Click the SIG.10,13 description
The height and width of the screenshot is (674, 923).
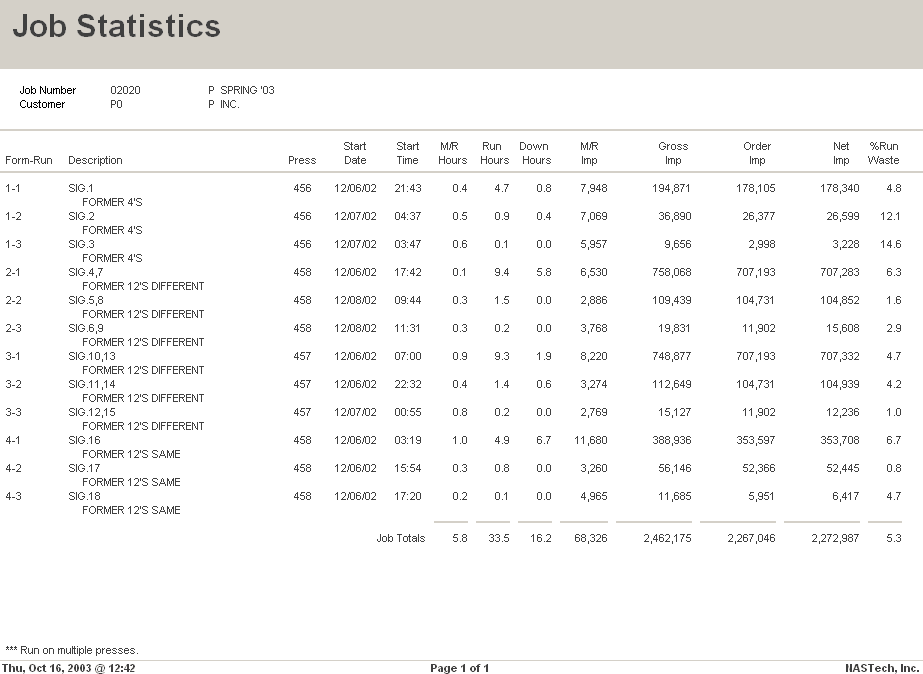92,356
